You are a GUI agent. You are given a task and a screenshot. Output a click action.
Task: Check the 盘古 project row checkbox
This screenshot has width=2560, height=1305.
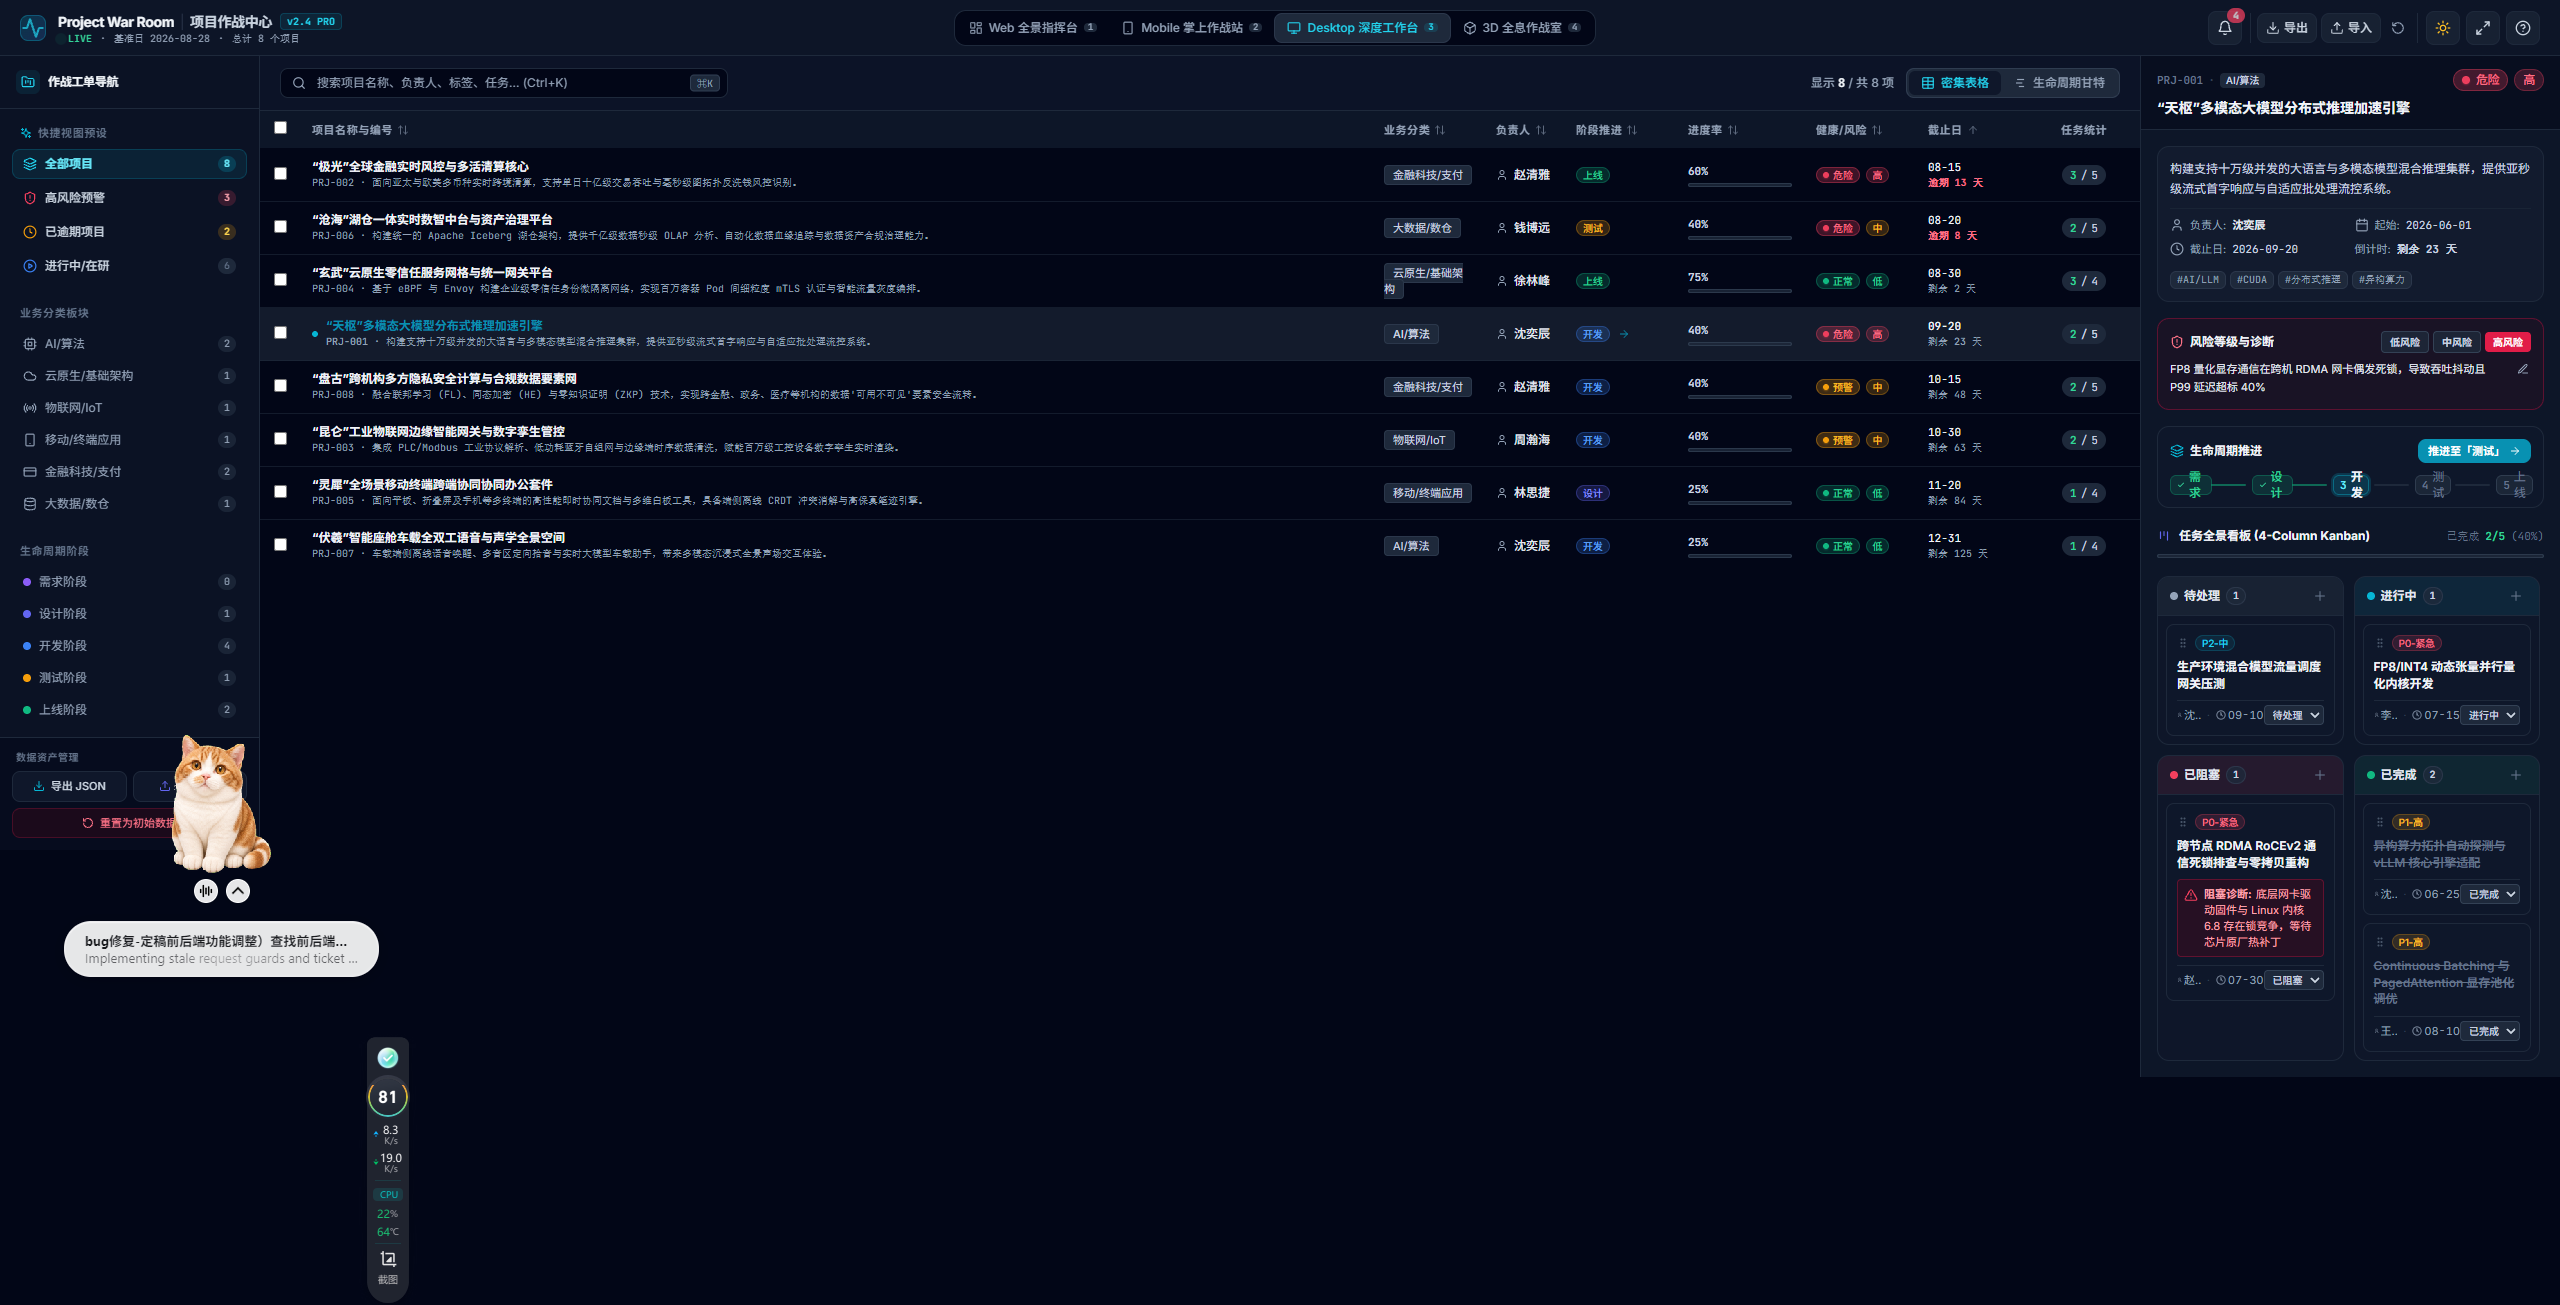pos(281,386)
